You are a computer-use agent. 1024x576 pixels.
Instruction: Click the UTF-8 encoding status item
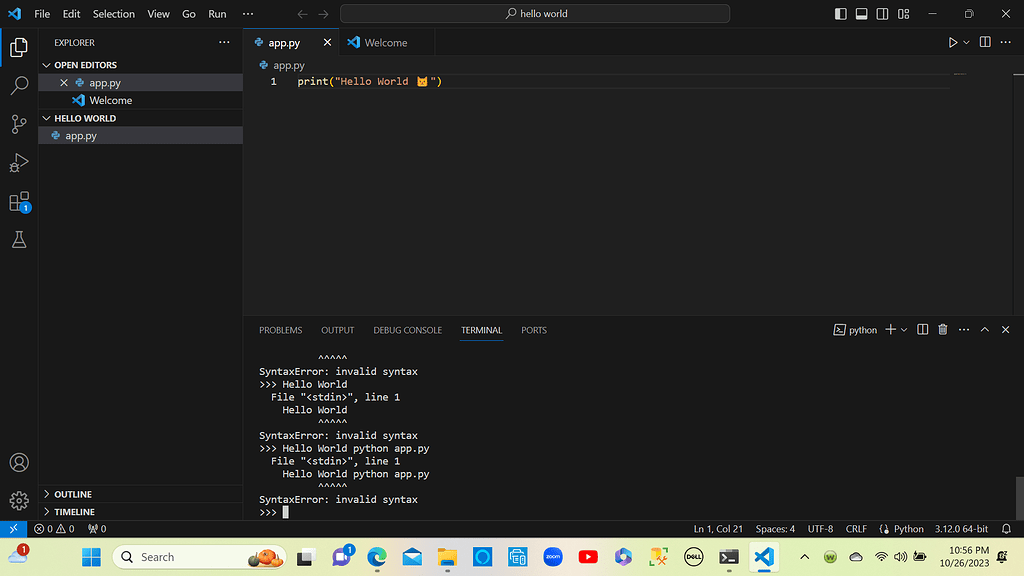pyautogui.click(x=820, y=529)
